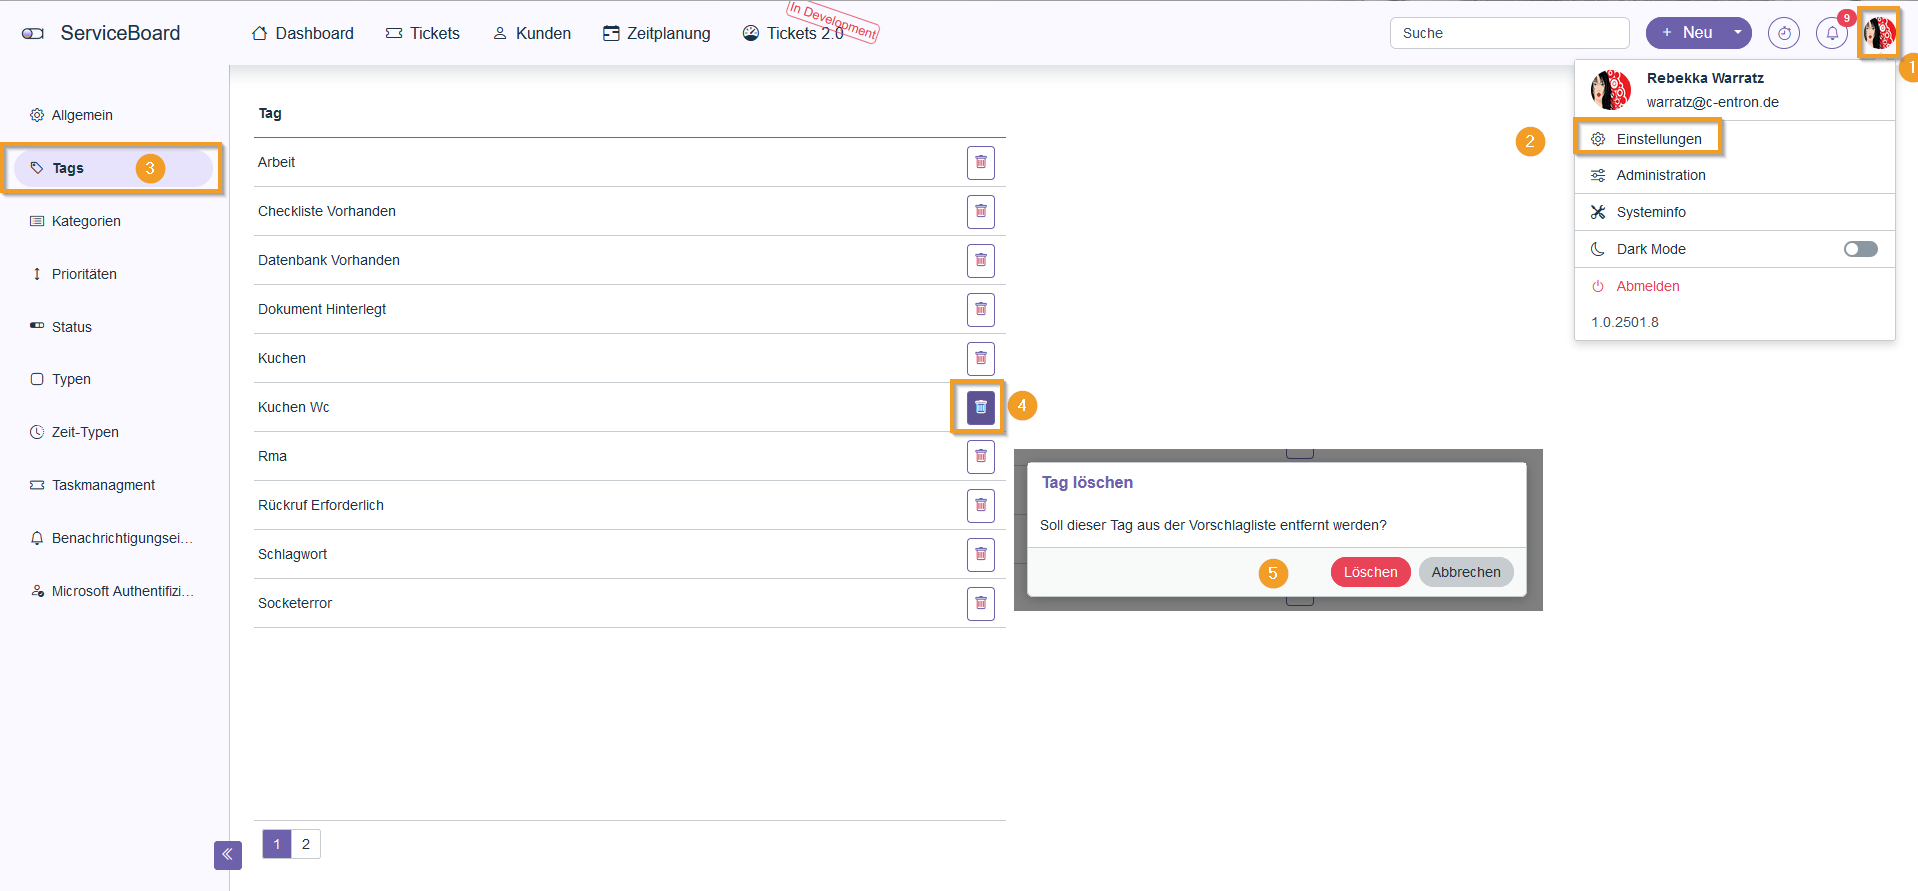Toggle the Dark Mode switch
The image size is (1918, 891).
(1860, 249)
